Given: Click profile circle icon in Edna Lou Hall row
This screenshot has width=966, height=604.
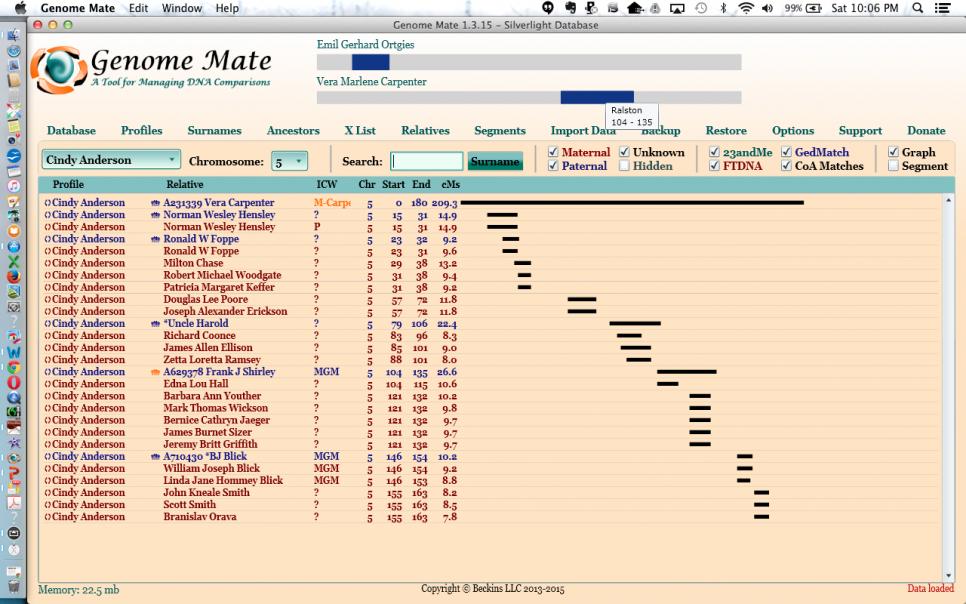Looking at the screenshot, I should (47, 384).
